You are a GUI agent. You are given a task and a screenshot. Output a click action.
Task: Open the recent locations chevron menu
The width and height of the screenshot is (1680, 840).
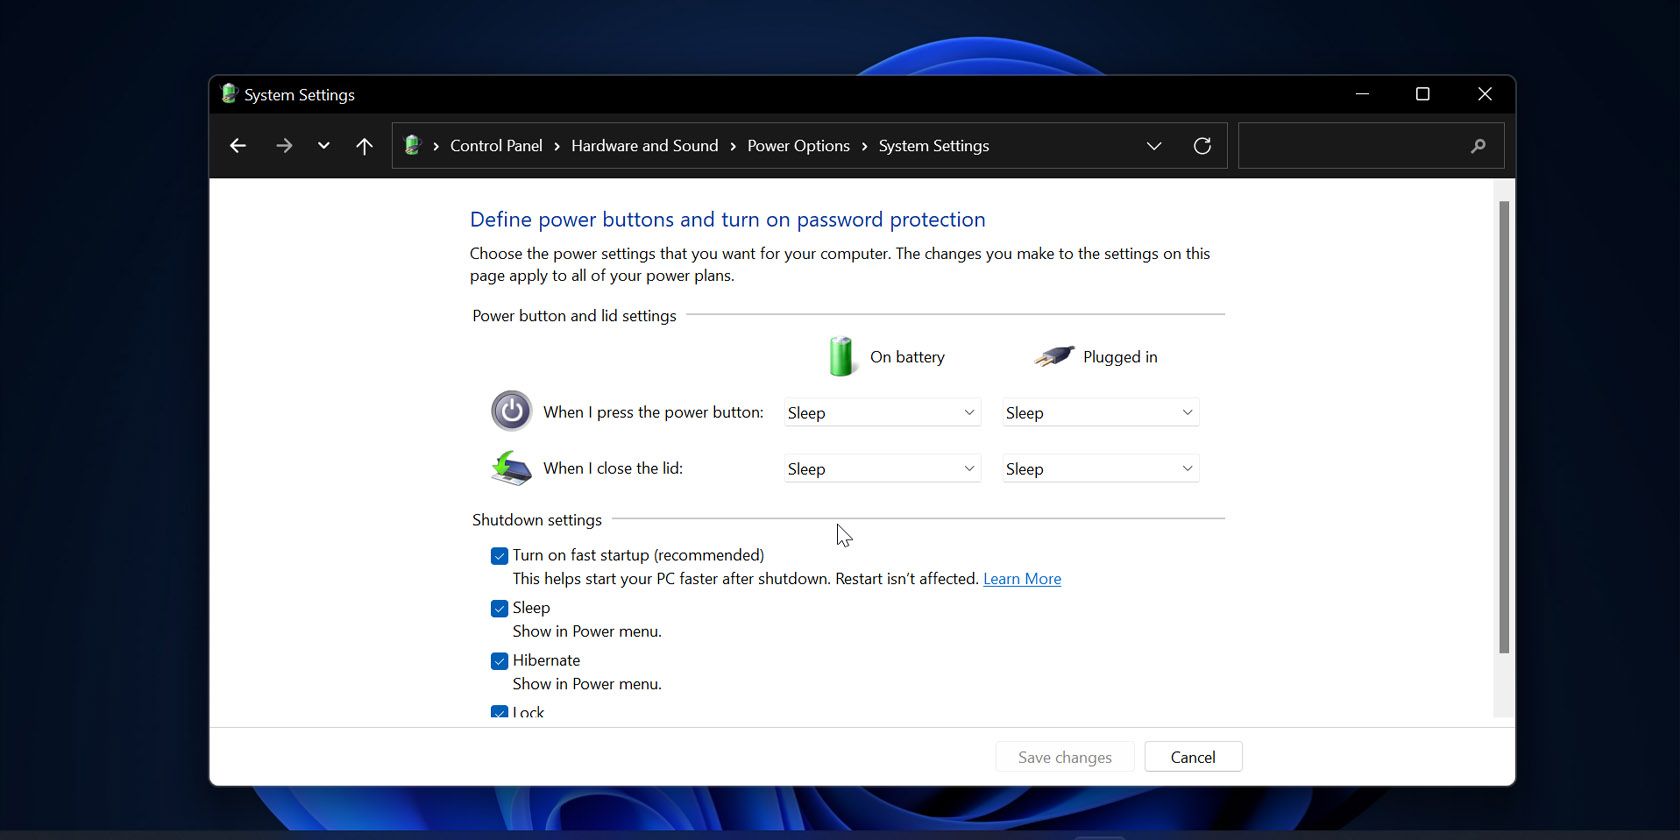[323, 146]
